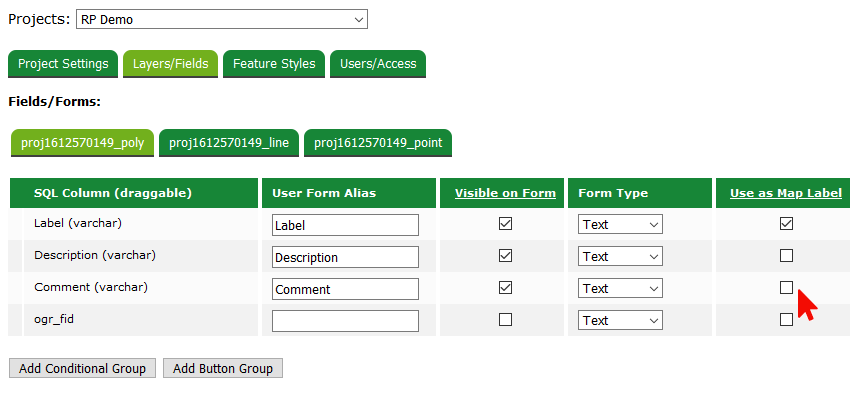Screen dimensions: 859x417
Task: Disable Use as Map Label for Label
Action: coord(786,224)
